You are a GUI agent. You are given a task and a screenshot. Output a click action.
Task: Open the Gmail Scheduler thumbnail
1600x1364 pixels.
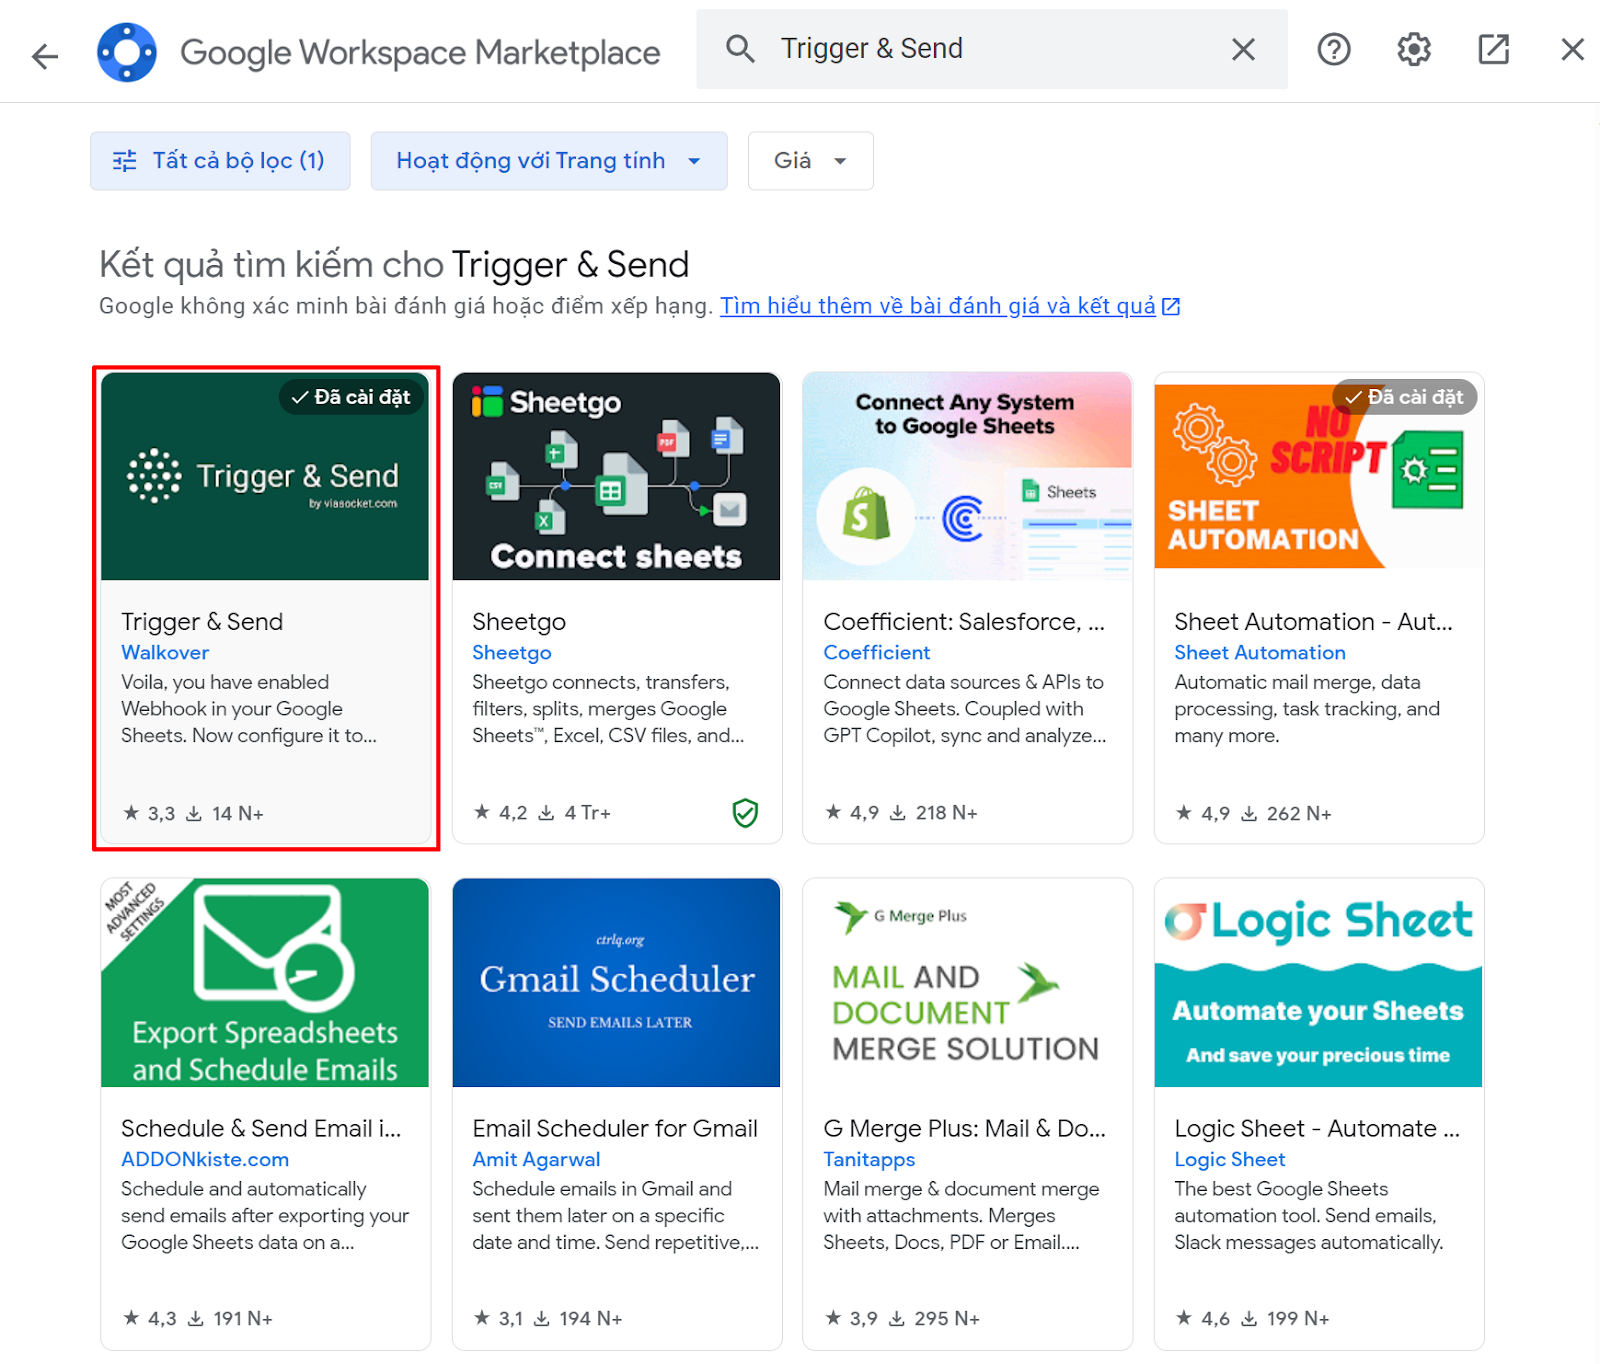[x=616, y=983]
